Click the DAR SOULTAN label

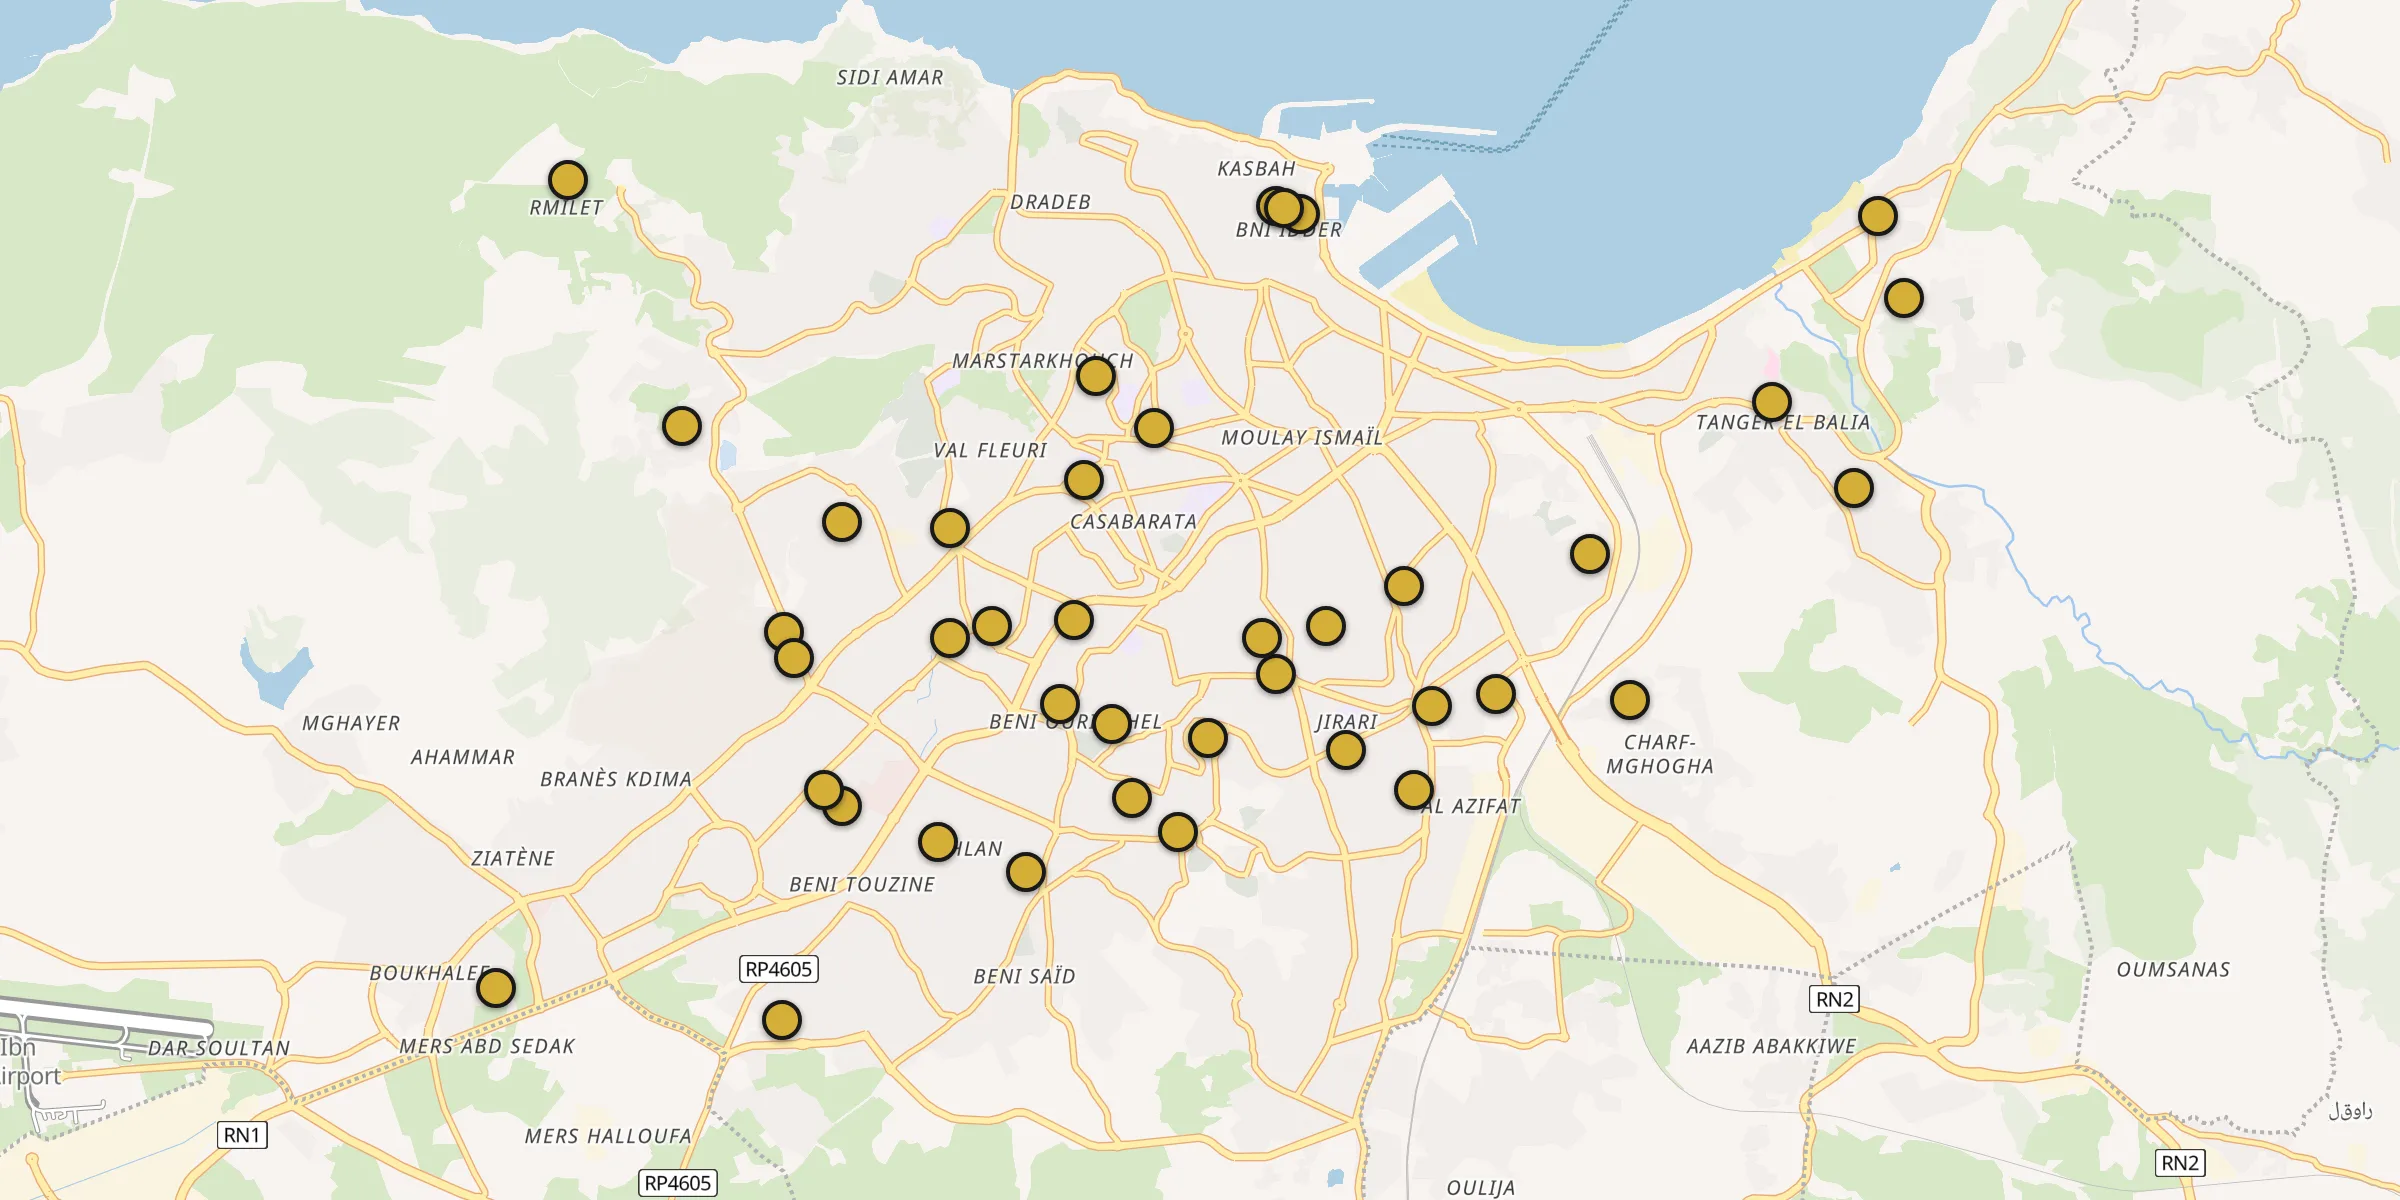219,1048
